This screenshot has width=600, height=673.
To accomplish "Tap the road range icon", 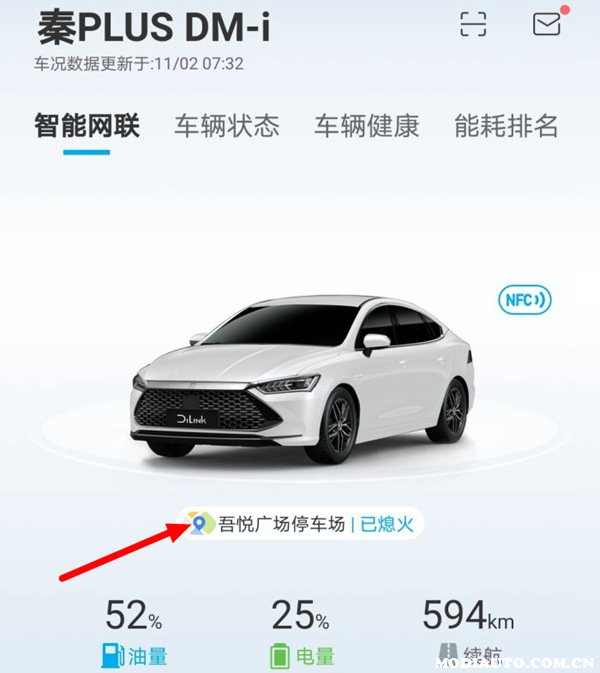I will (447, 655).
